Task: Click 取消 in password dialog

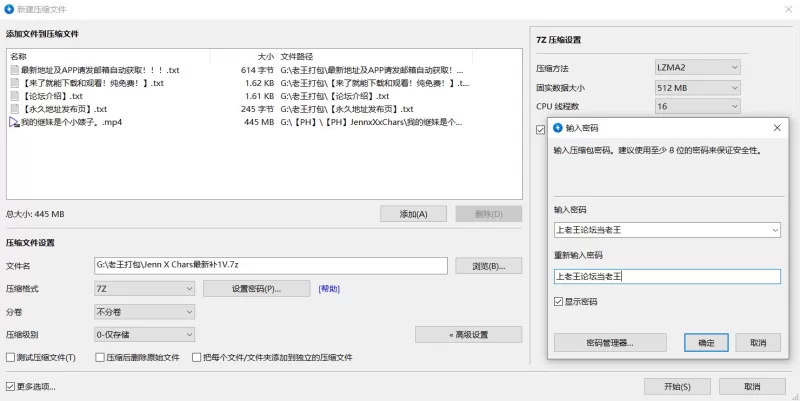Action: [x=758, y=342]
